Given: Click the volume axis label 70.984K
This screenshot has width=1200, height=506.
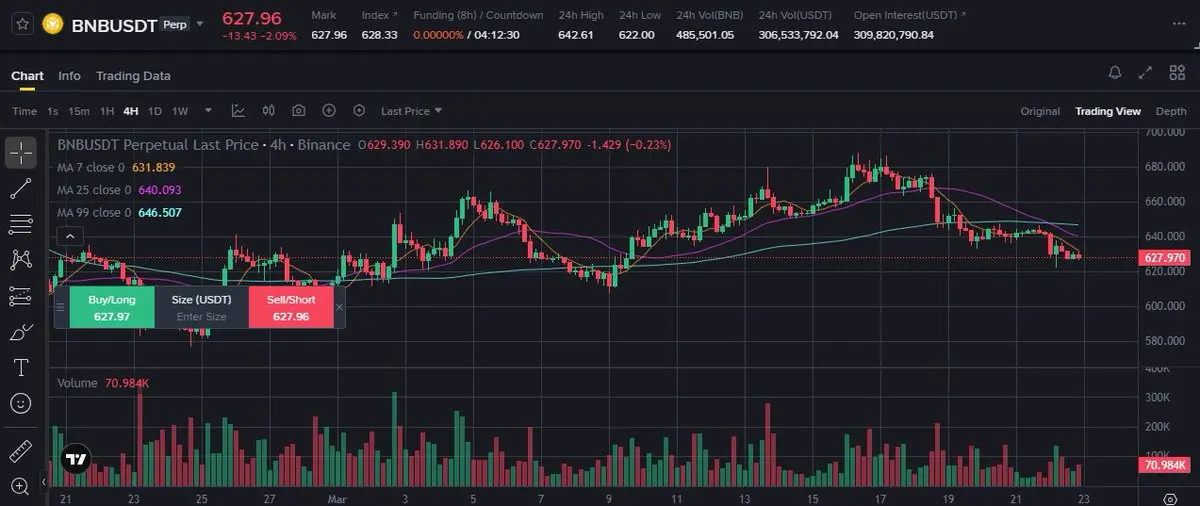Looking at the screenshot, I should point(1164,465).
